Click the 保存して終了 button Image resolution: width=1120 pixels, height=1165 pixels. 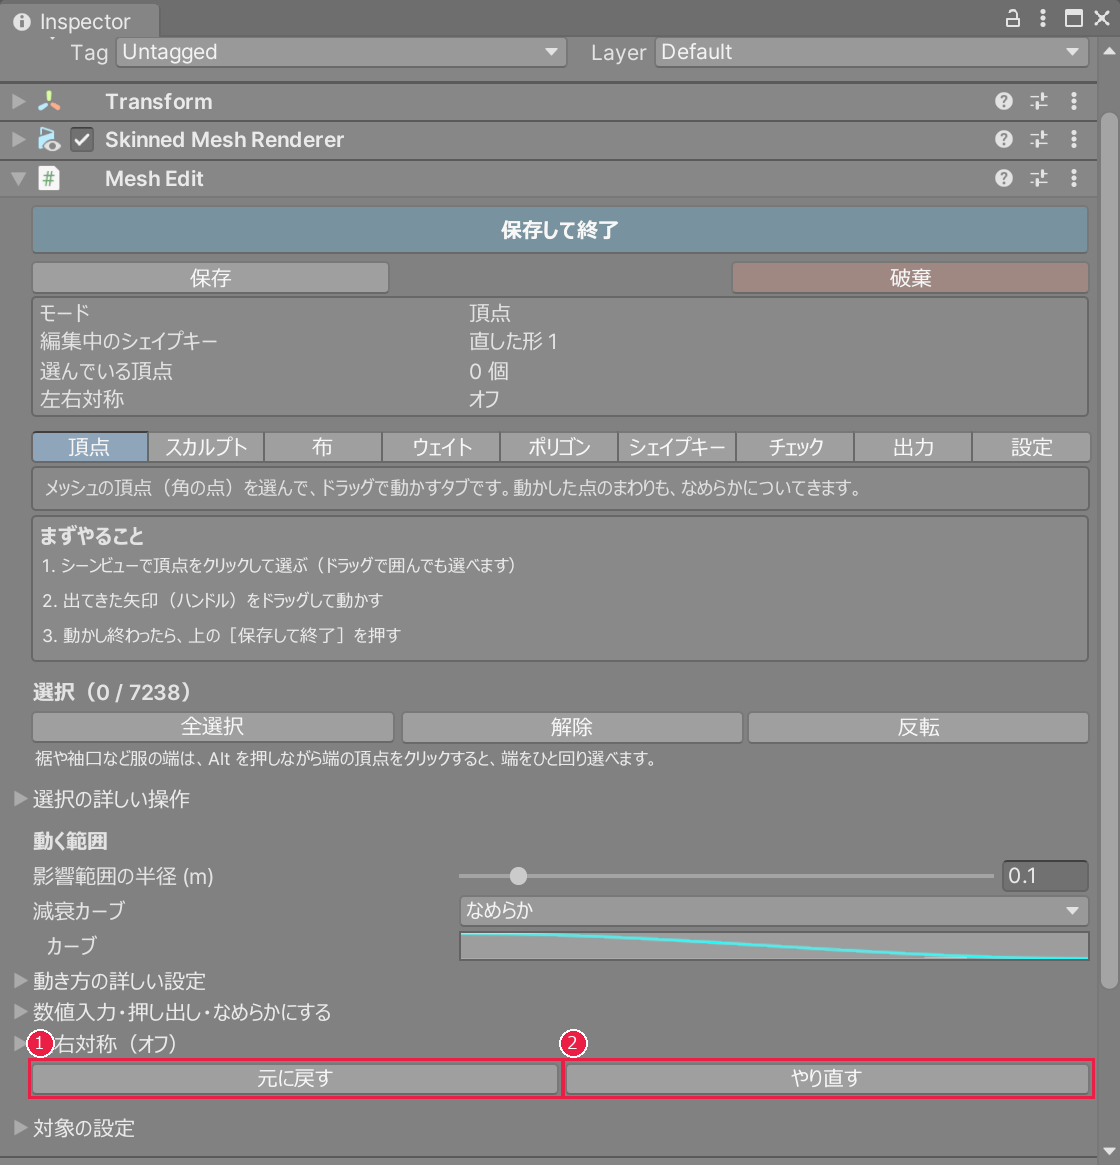[x=560, y=230]
